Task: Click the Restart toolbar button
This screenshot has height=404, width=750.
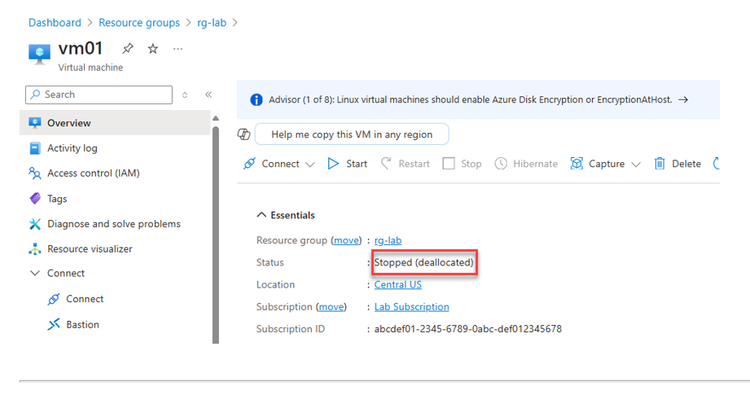Action: pos(405,164)
